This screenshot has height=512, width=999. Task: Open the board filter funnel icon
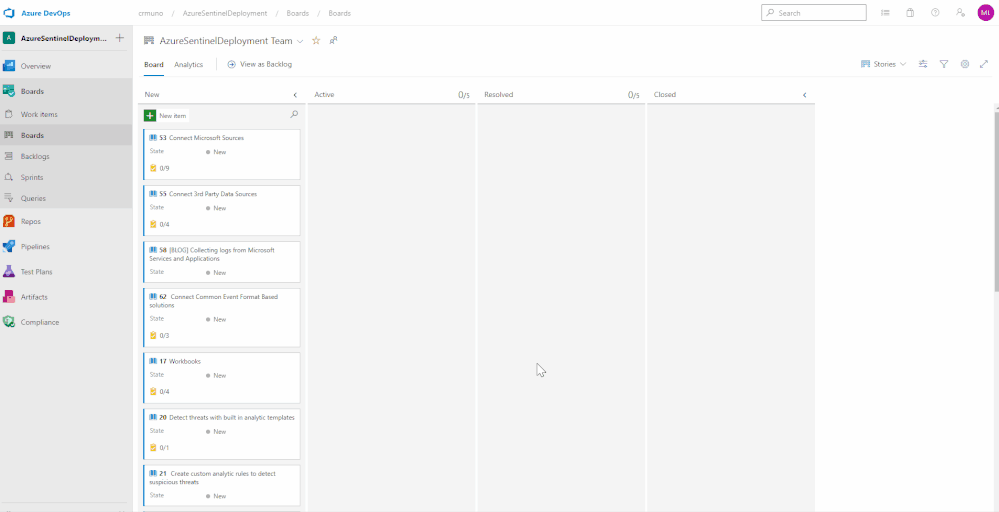(x=944, y=64)
